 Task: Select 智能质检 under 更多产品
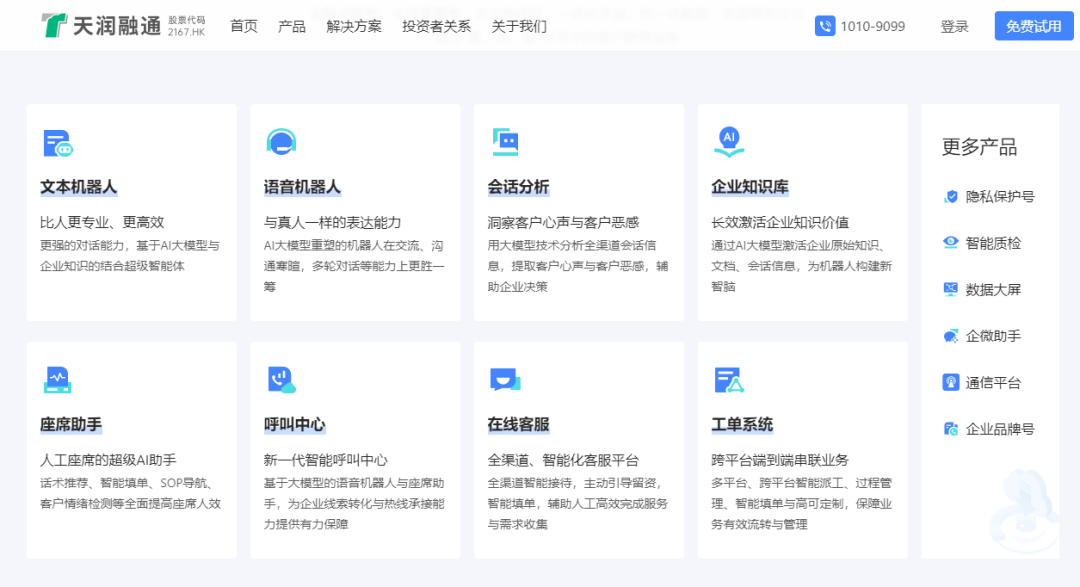(982, 243)
